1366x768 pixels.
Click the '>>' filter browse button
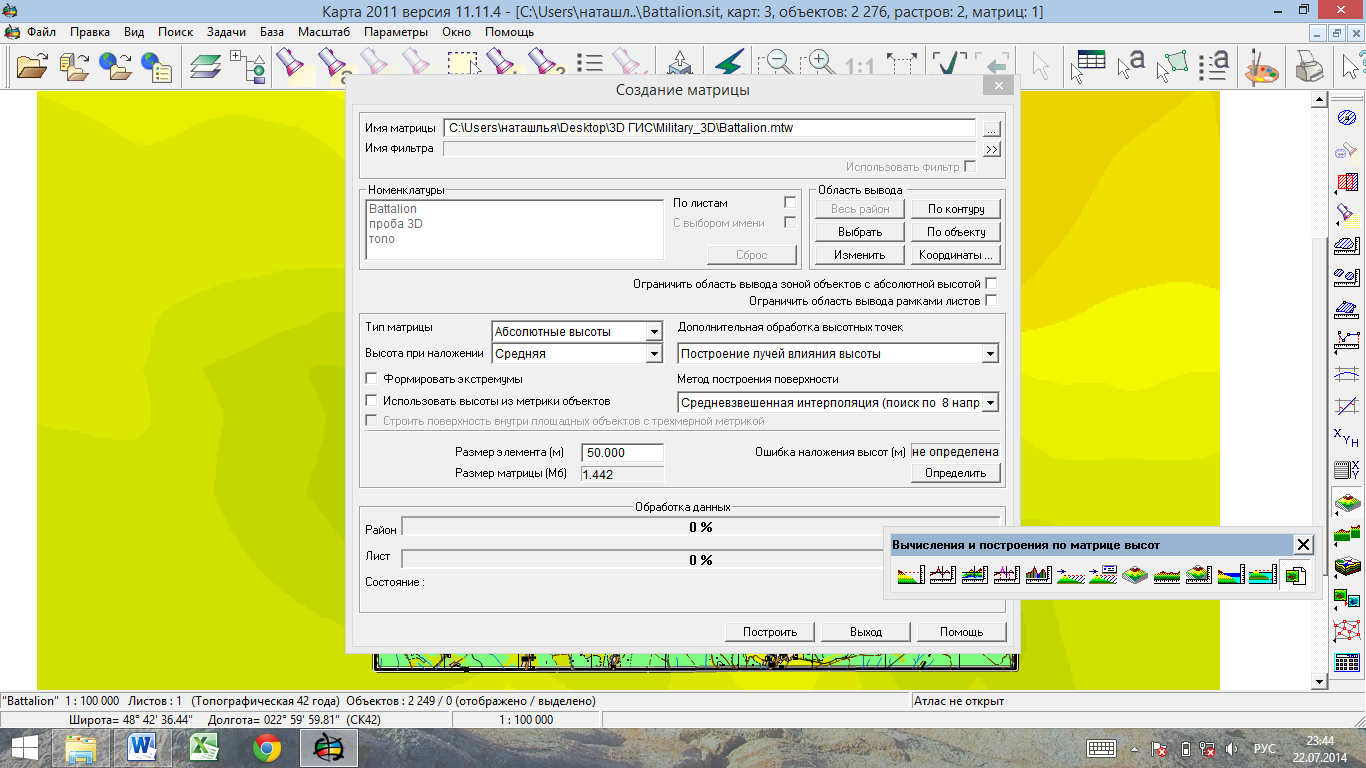click(991, 149)
